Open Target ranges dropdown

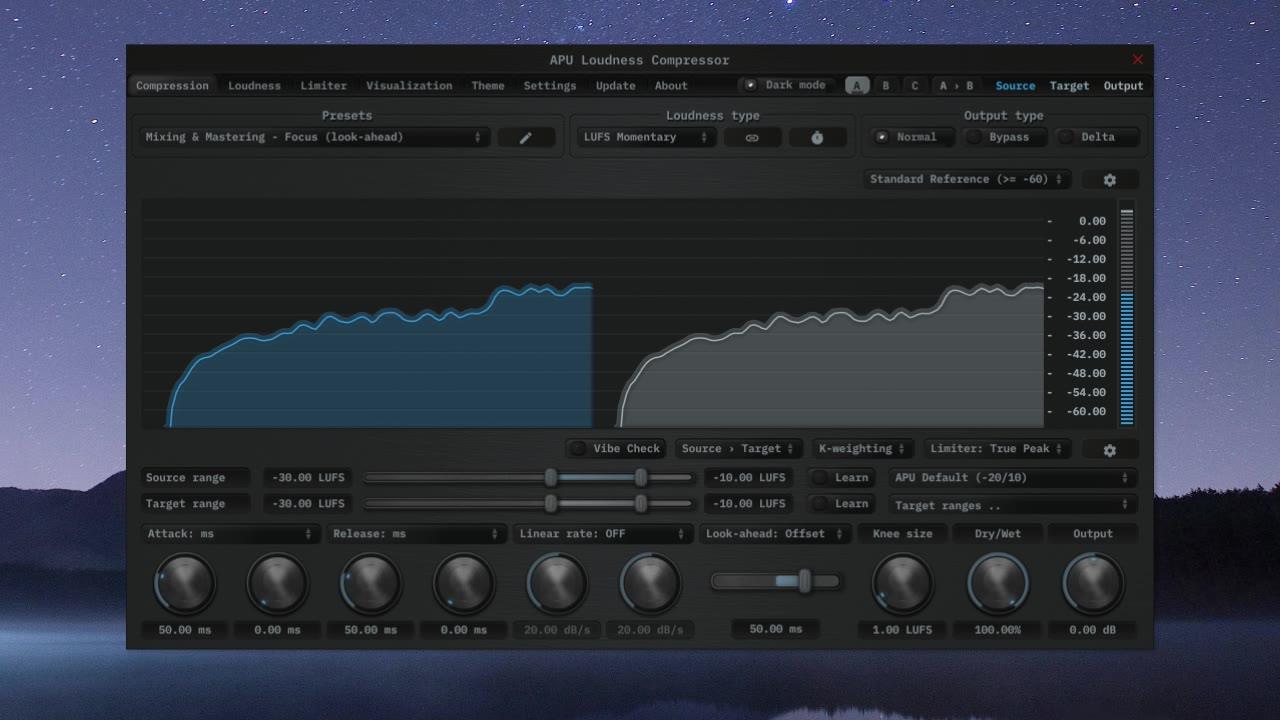(1011, 505)
